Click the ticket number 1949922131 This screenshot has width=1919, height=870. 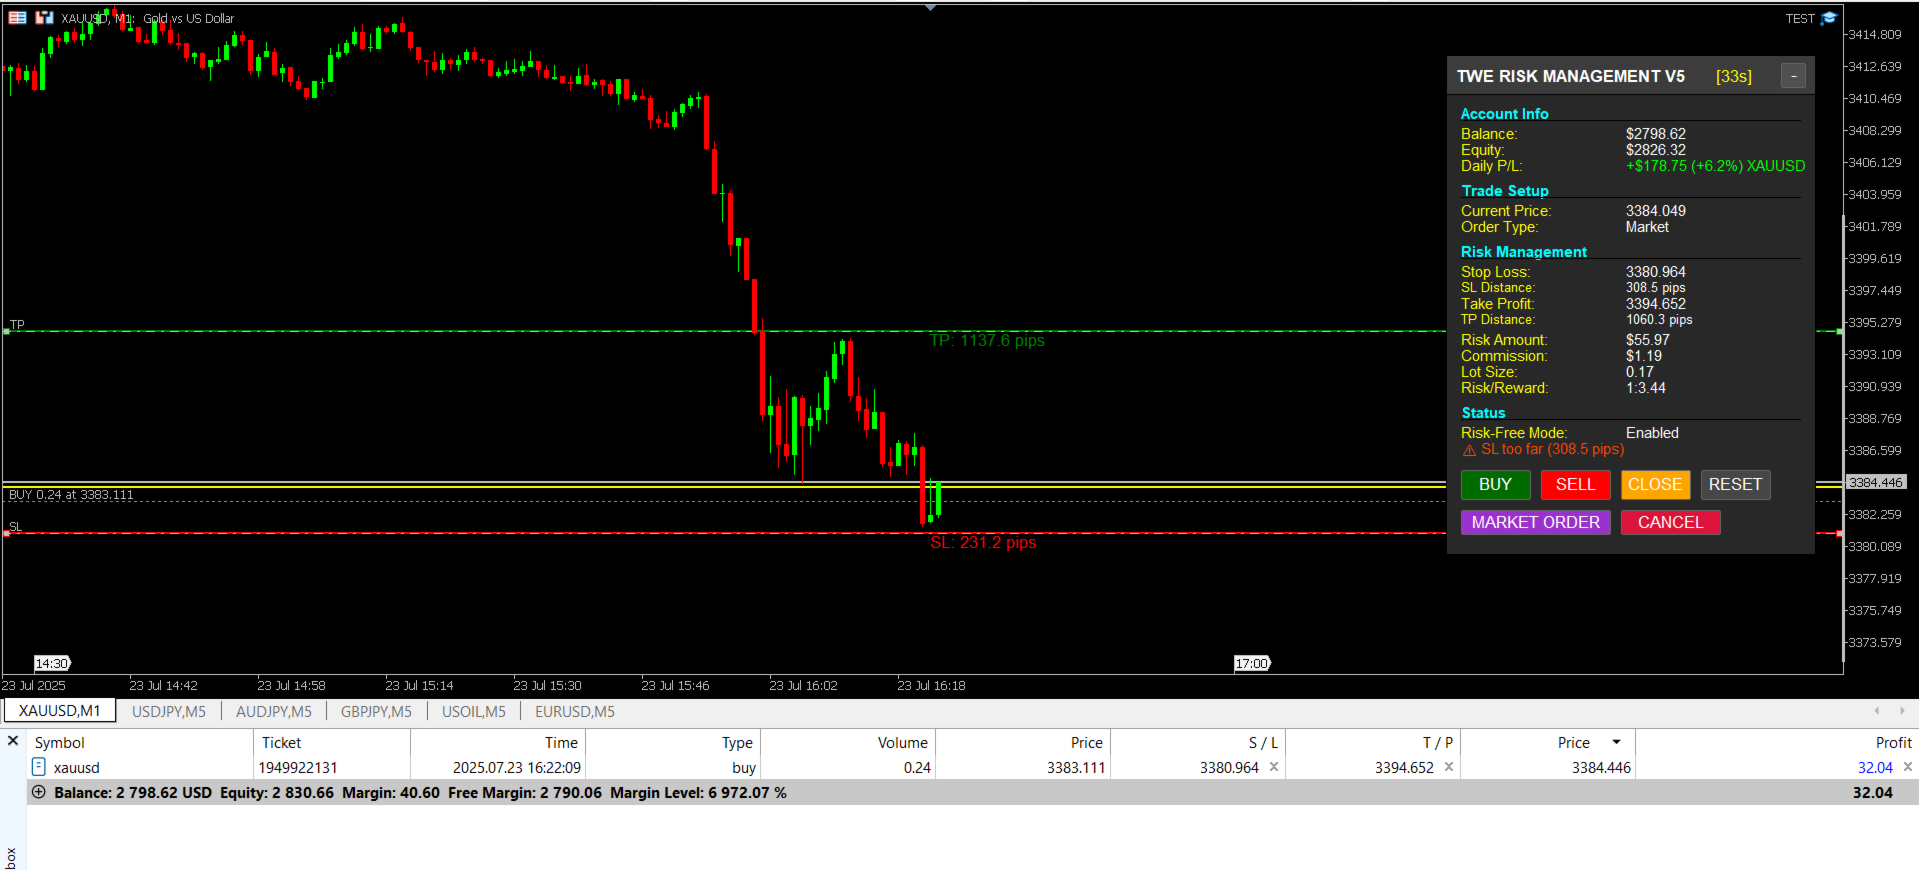298,768
